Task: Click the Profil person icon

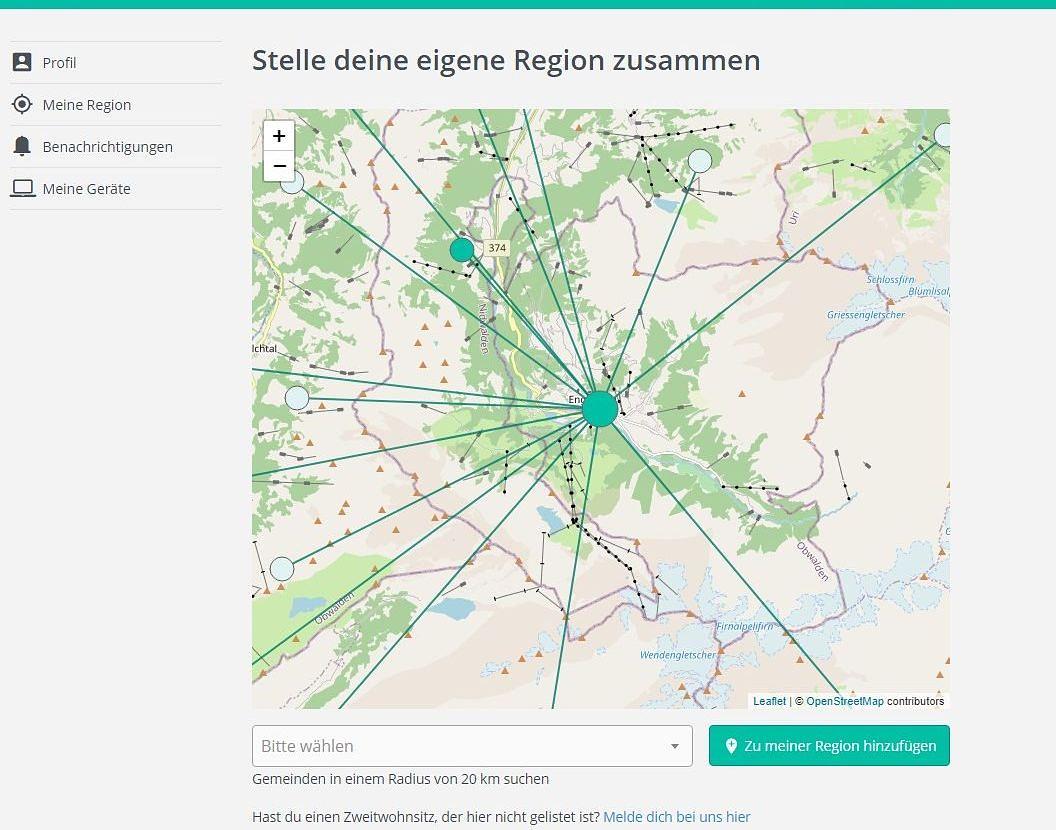Action: (22, 62)
